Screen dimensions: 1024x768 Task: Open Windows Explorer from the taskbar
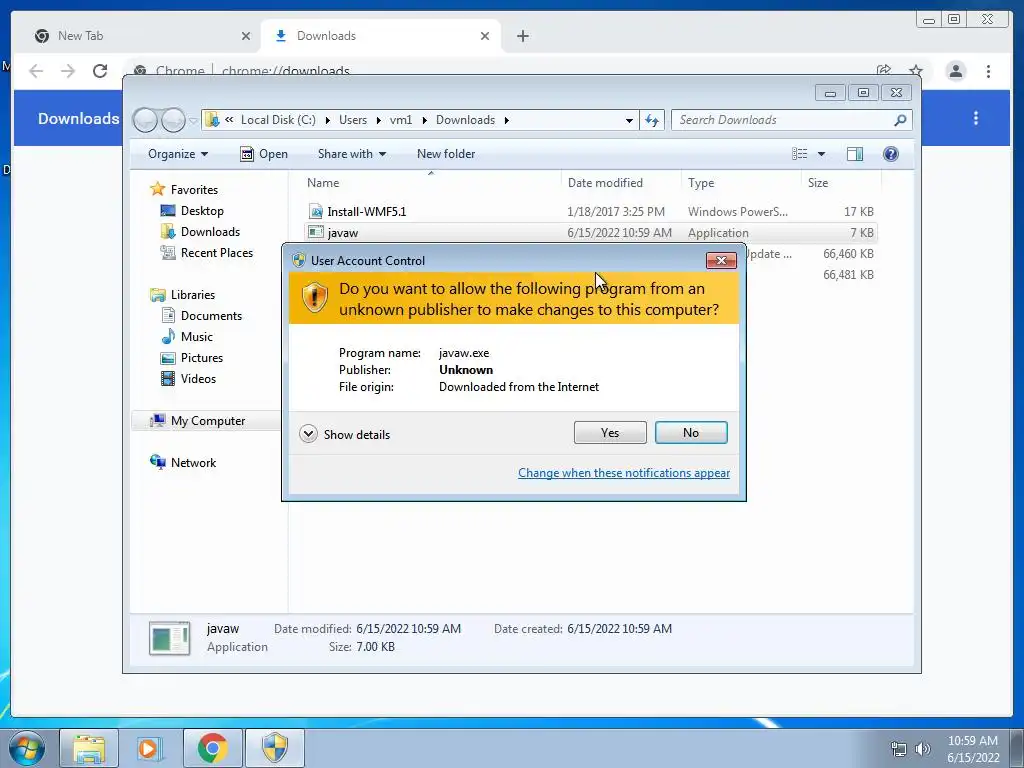coord(89,748)
